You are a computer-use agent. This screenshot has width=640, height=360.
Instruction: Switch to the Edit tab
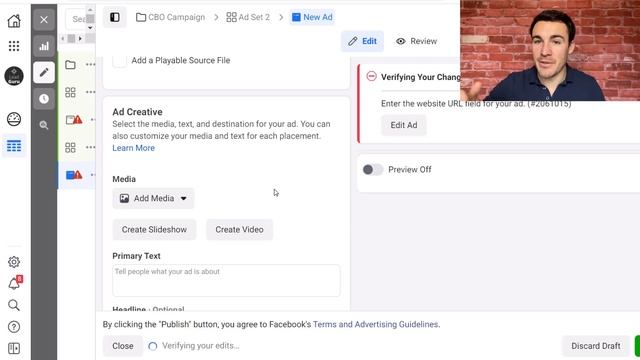[x=362, y=41]
